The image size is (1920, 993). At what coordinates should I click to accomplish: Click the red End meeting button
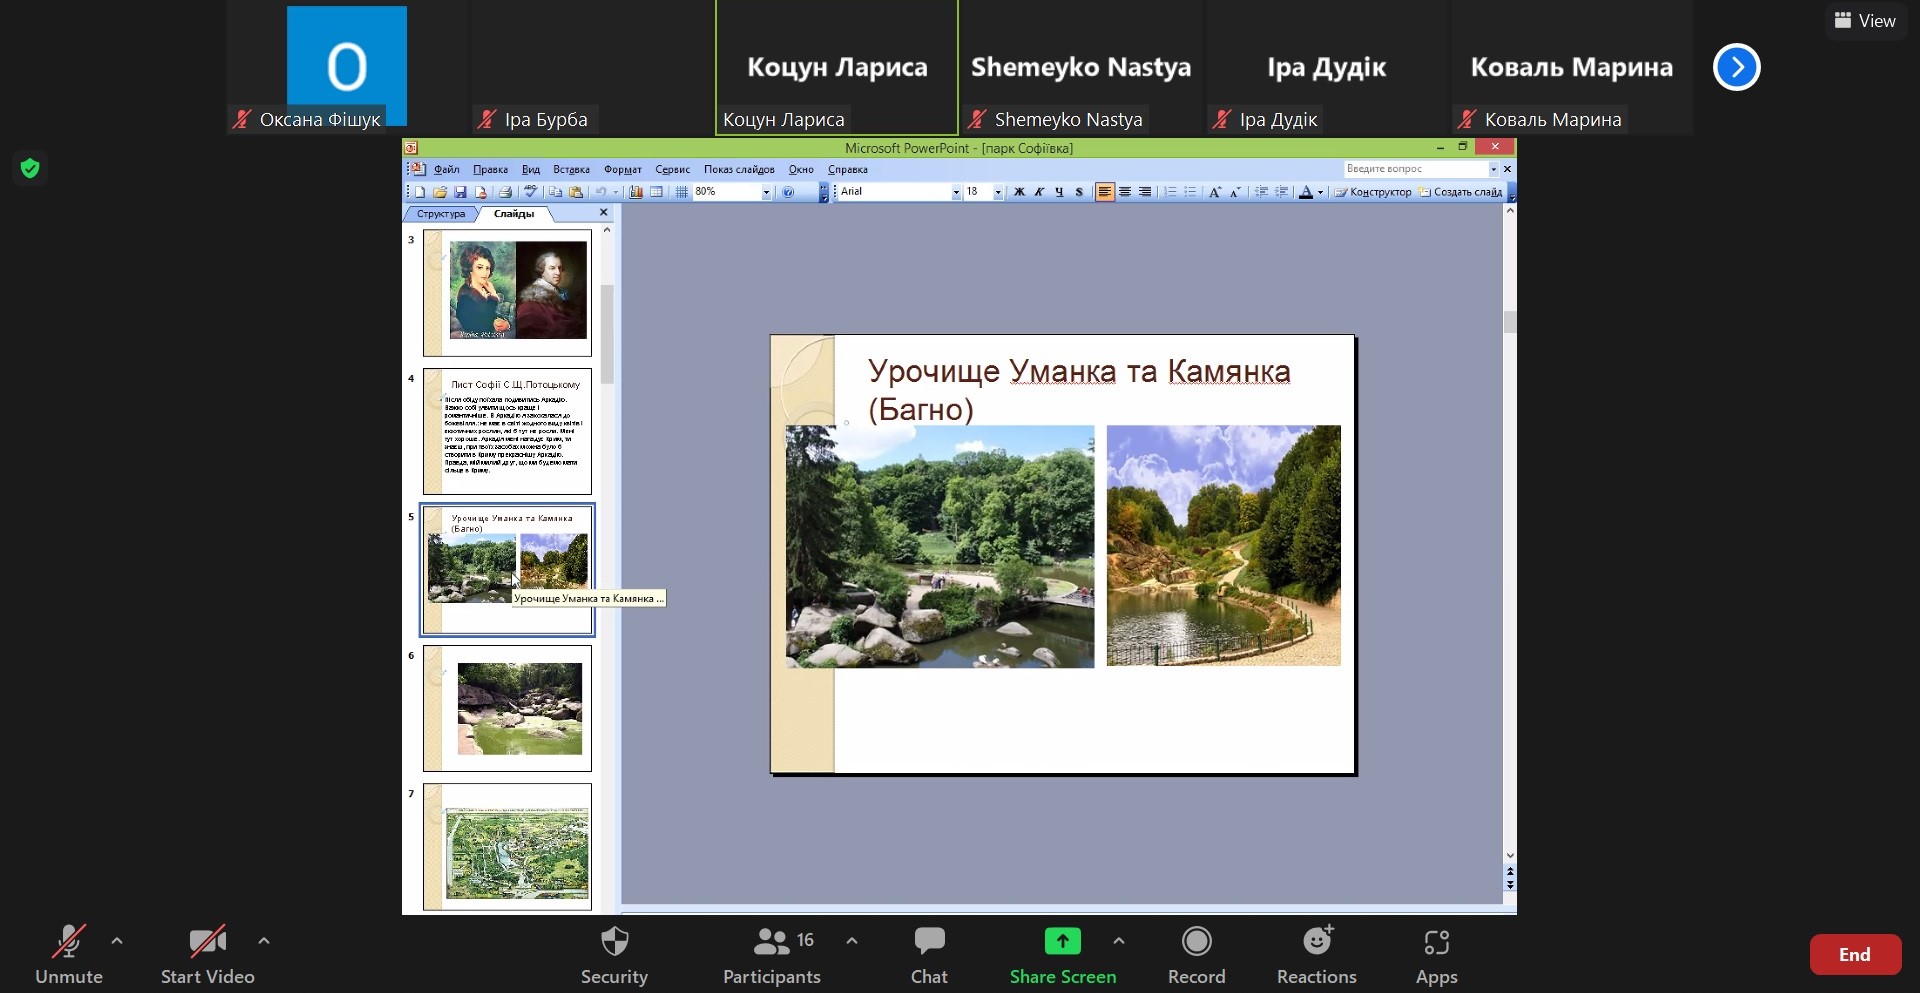(x=1854, y=955)
